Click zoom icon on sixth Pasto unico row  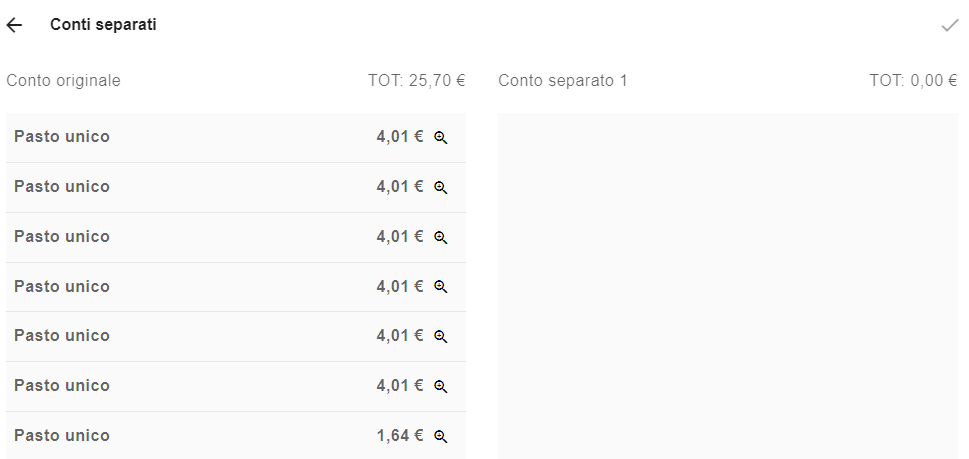click(x=440, y=387)
